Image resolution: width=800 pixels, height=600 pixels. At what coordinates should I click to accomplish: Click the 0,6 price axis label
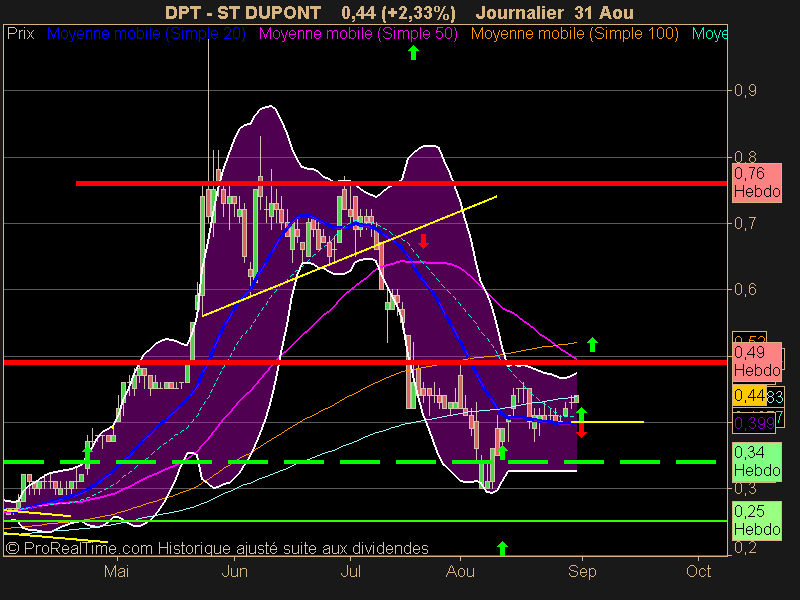745,289
